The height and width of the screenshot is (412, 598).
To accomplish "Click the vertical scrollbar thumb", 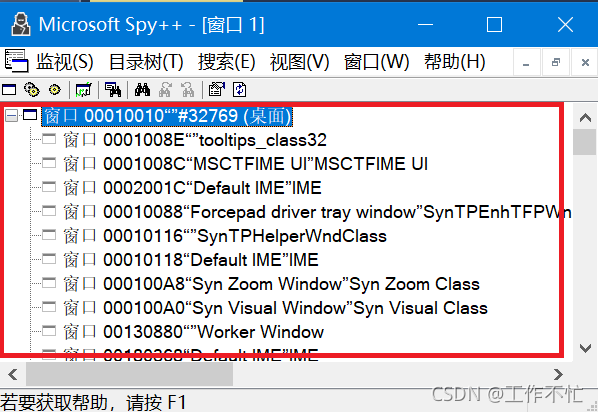I will click(x=584, y=142).
